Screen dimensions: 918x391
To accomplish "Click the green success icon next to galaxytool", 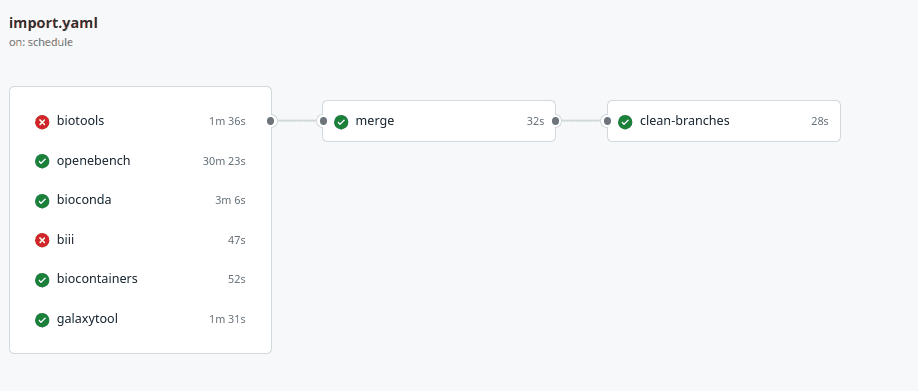I will coord(42,320).
